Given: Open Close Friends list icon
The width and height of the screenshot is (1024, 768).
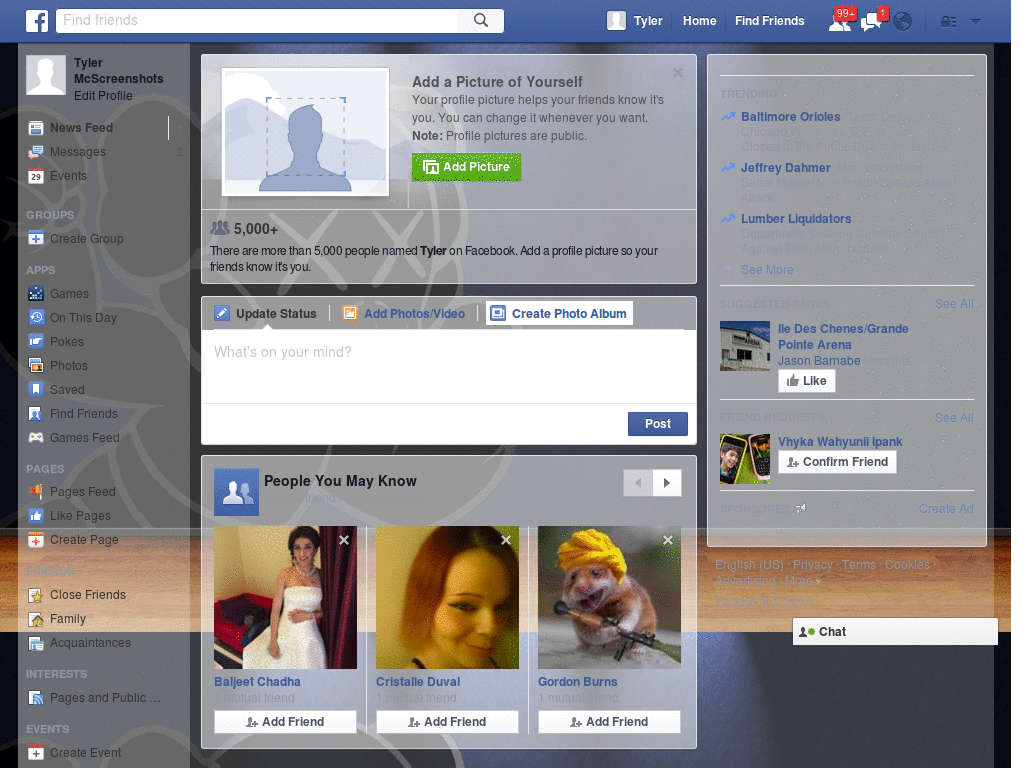Looking at the screenshot, I should click(36, 594).
